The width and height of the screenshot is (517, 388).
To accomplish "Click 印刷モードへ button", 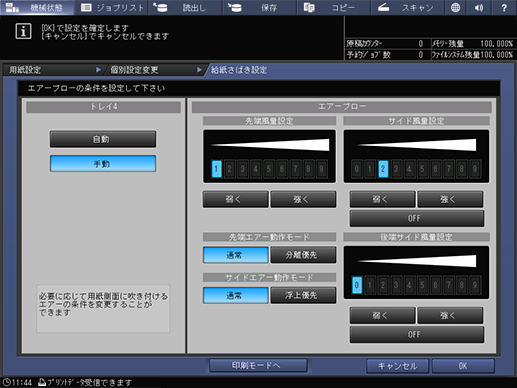I will tap(258, 366).
